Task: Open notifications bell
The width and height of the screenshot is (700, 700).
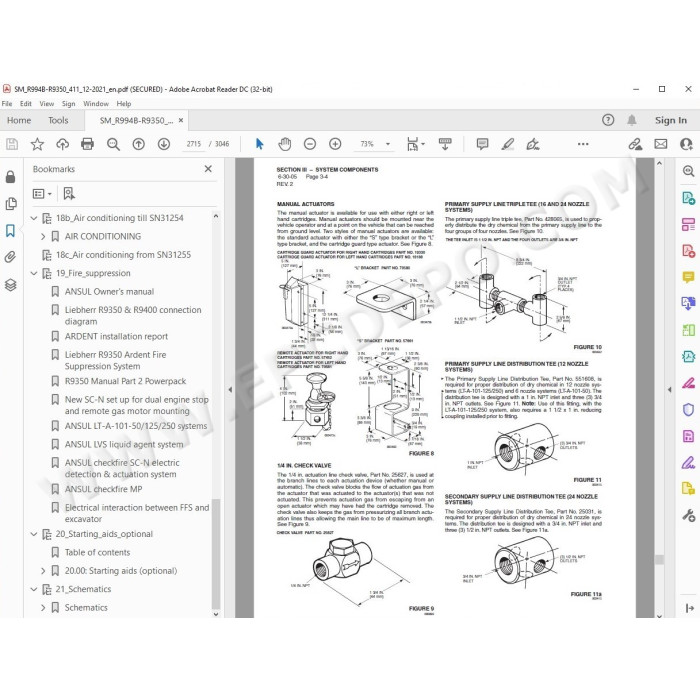Action: point(632,120)
